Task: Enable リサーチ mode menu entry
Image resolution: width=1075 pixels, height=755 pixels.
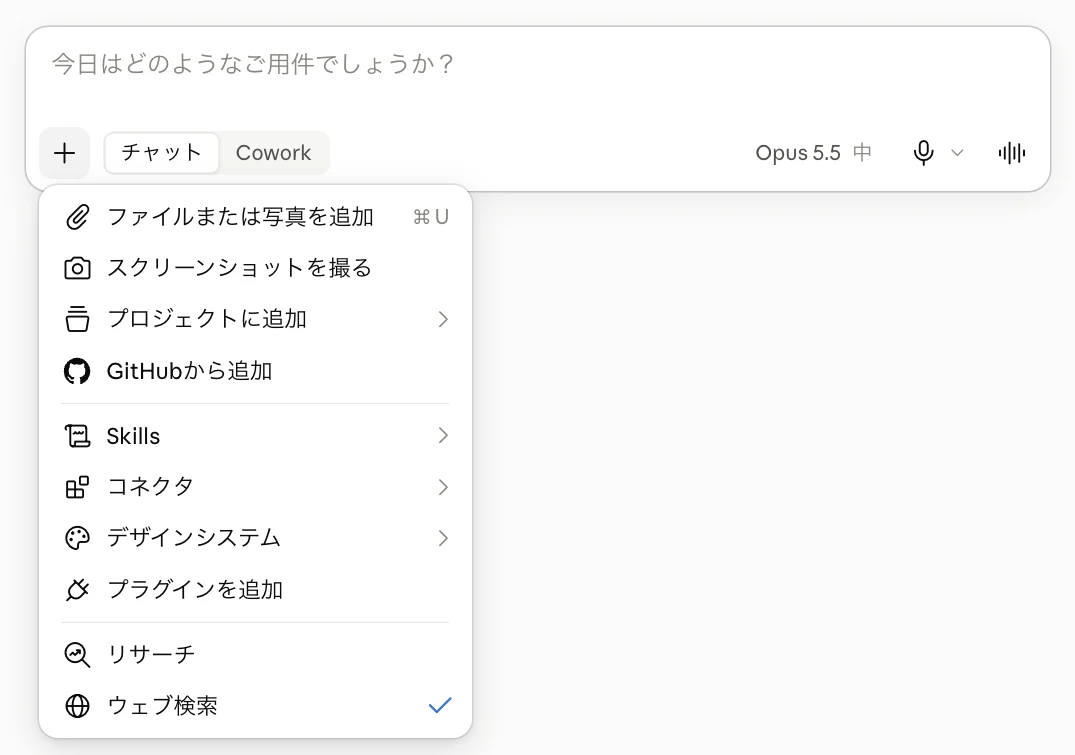Action: tap(255, 655)
